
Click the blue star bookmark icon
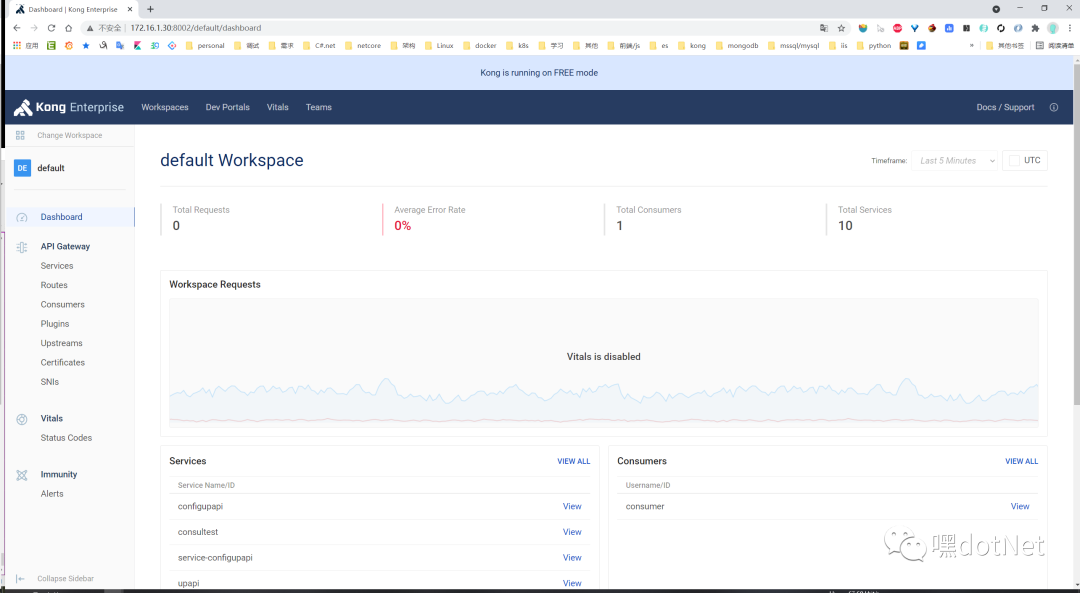tap(86, 45)
